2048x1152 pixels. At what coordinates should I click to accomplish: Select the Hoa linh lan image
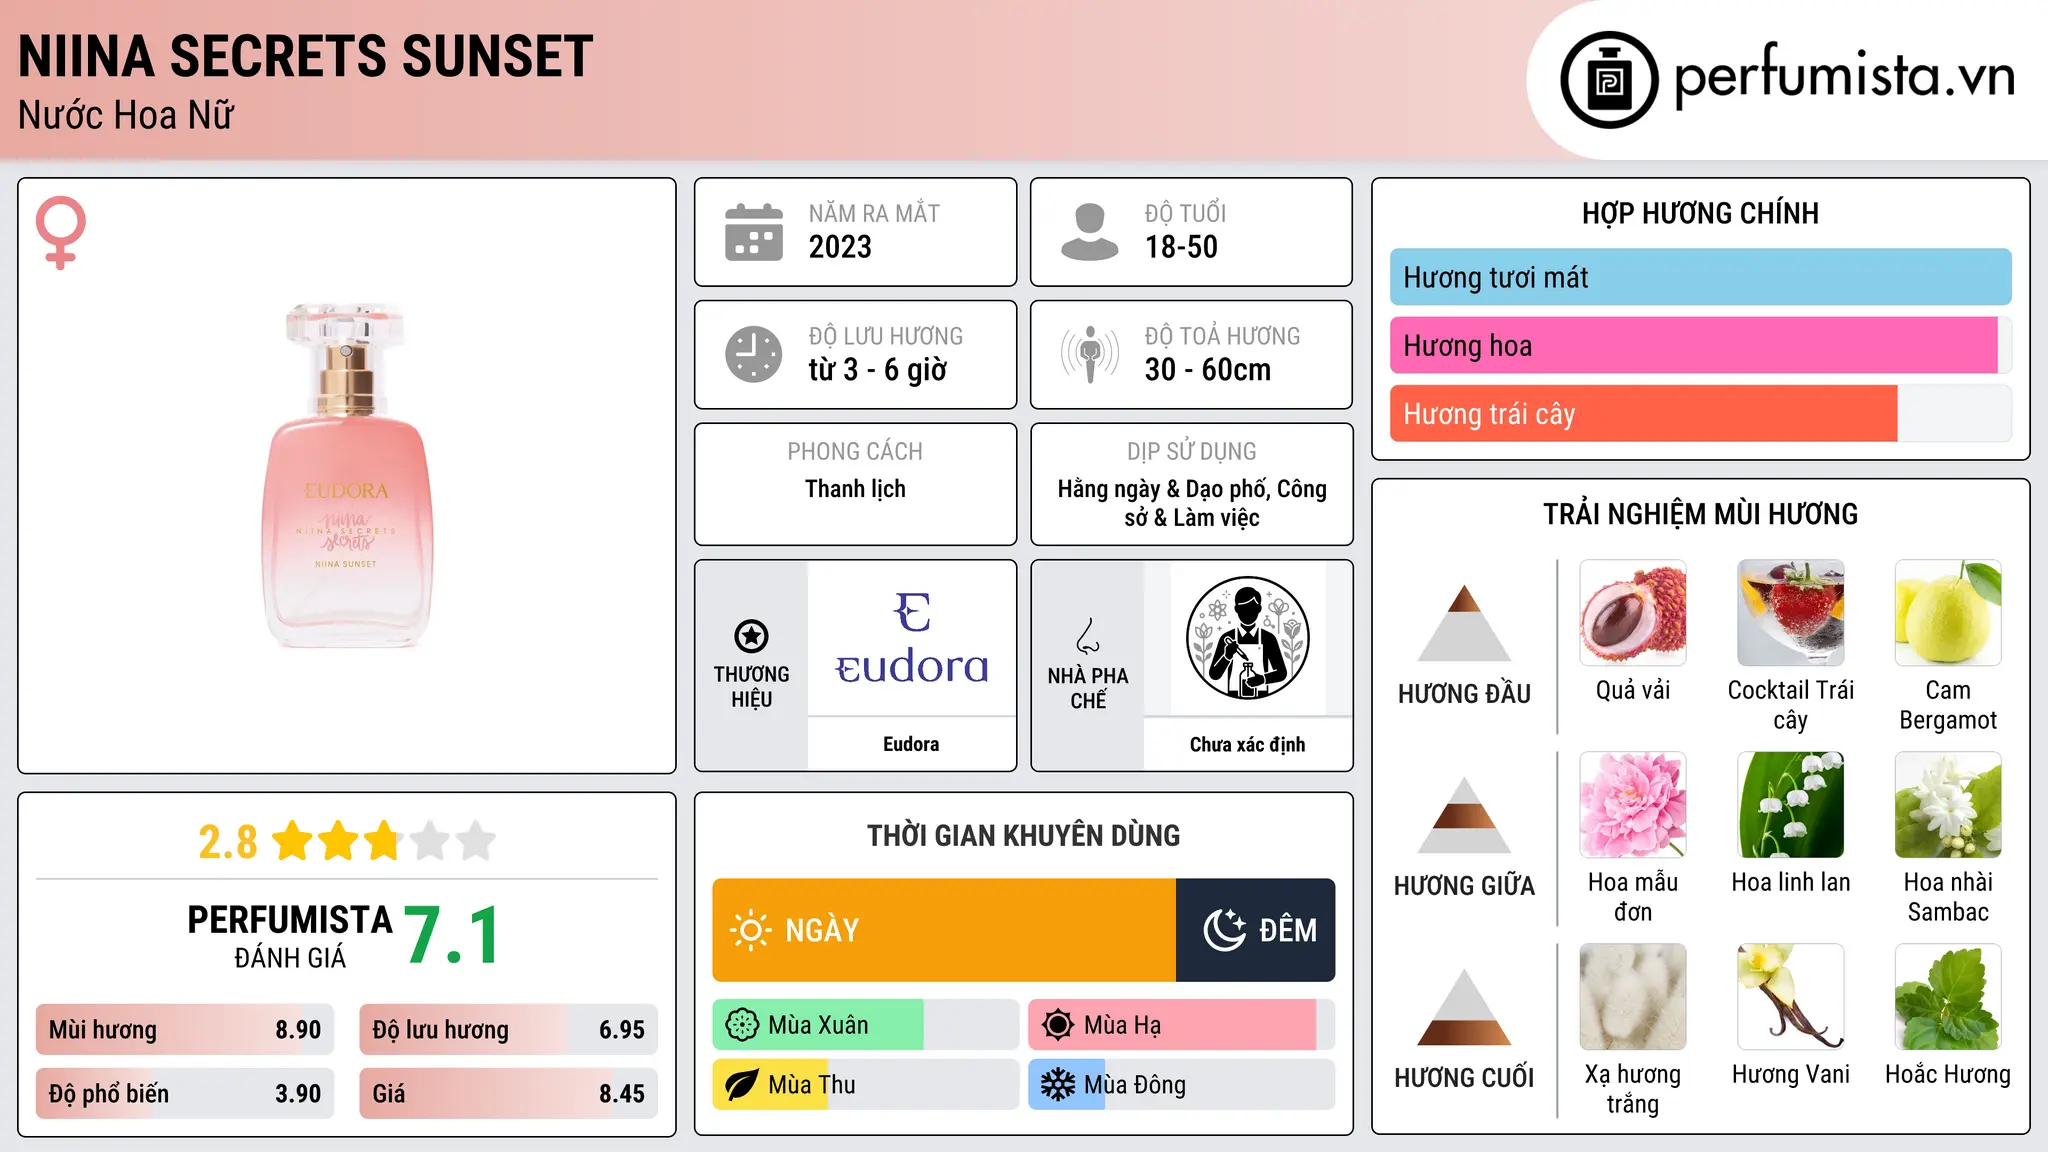(1791, 805)
